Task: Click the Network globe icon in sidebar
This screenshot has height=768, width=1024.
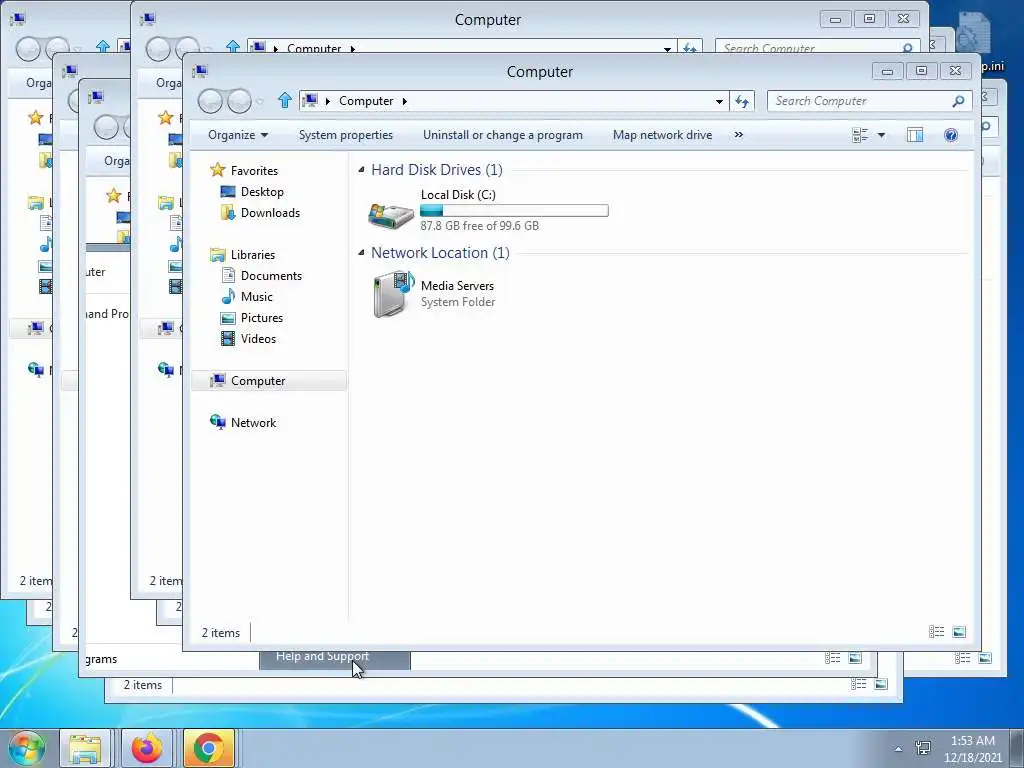Action: coord(217,423)
